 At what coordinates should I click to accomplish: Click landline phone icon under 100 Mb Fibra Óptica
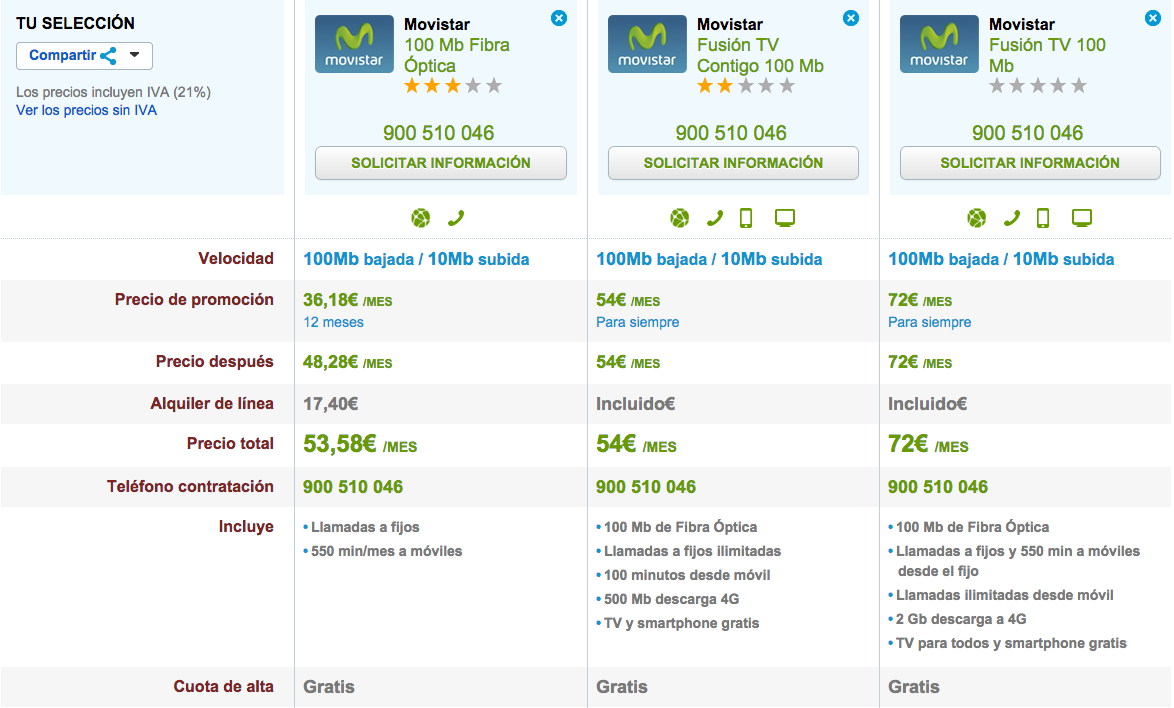(456, 218)
